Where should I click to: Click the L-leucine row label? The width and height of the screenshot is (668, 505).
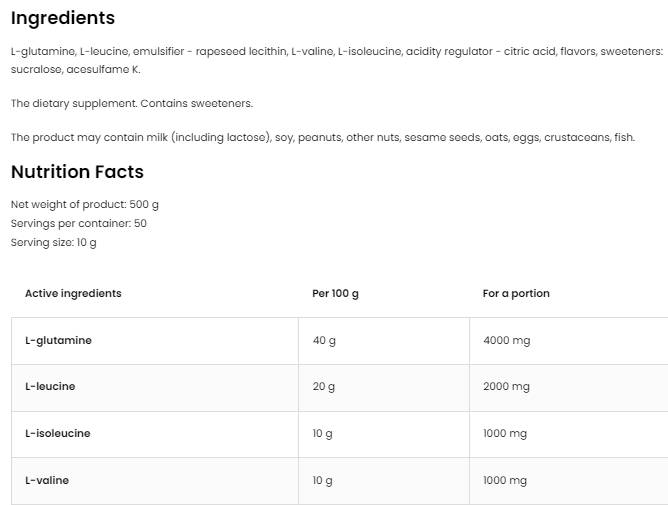point(50,386)
